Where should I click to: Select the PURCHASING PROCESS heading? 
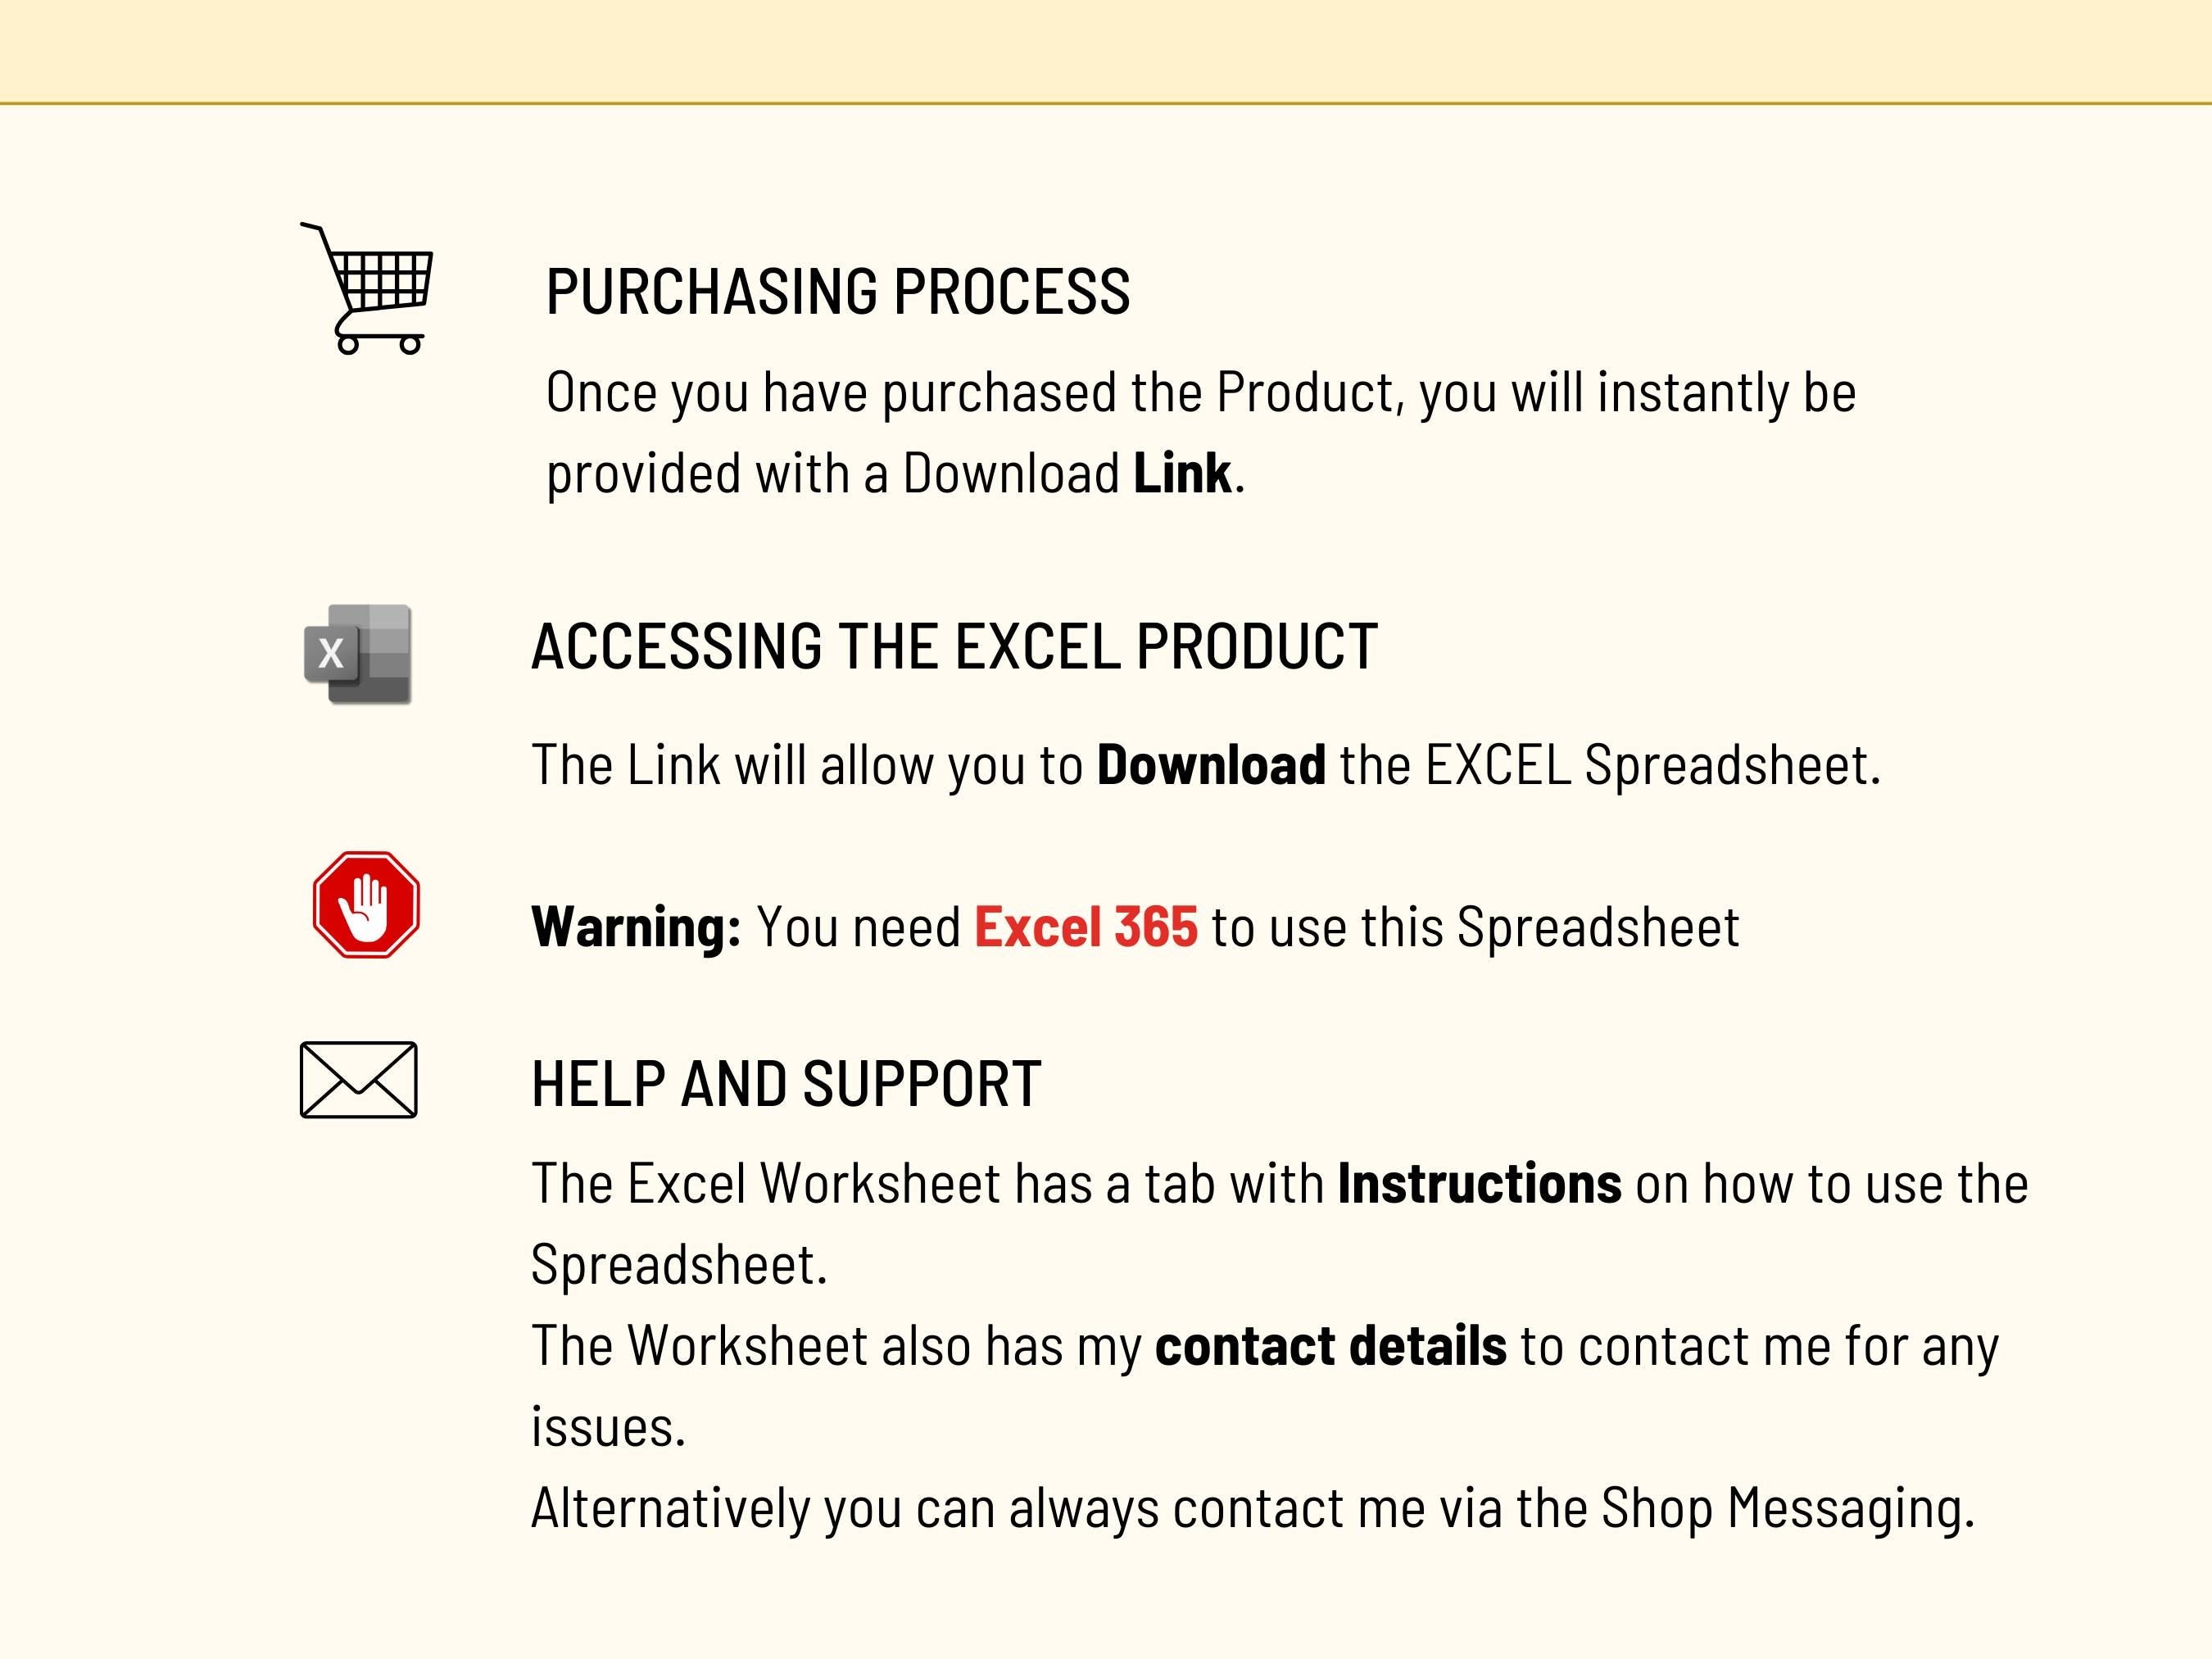coord(838,292)
